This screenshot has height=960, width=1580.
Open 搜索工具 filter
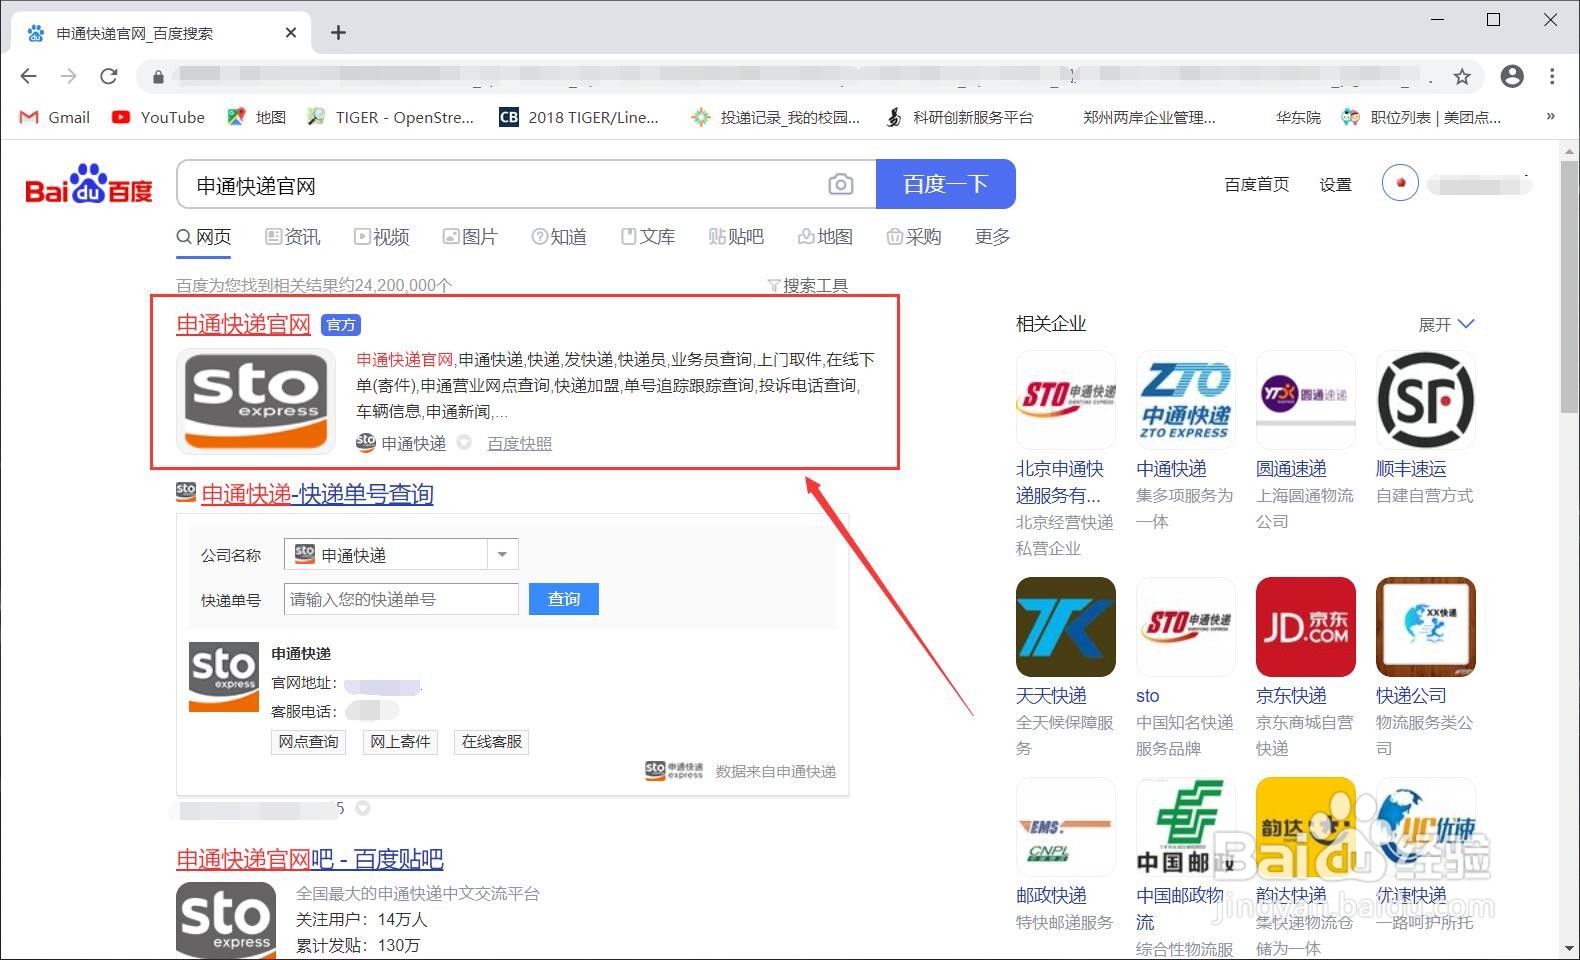[x=808, y=286]
